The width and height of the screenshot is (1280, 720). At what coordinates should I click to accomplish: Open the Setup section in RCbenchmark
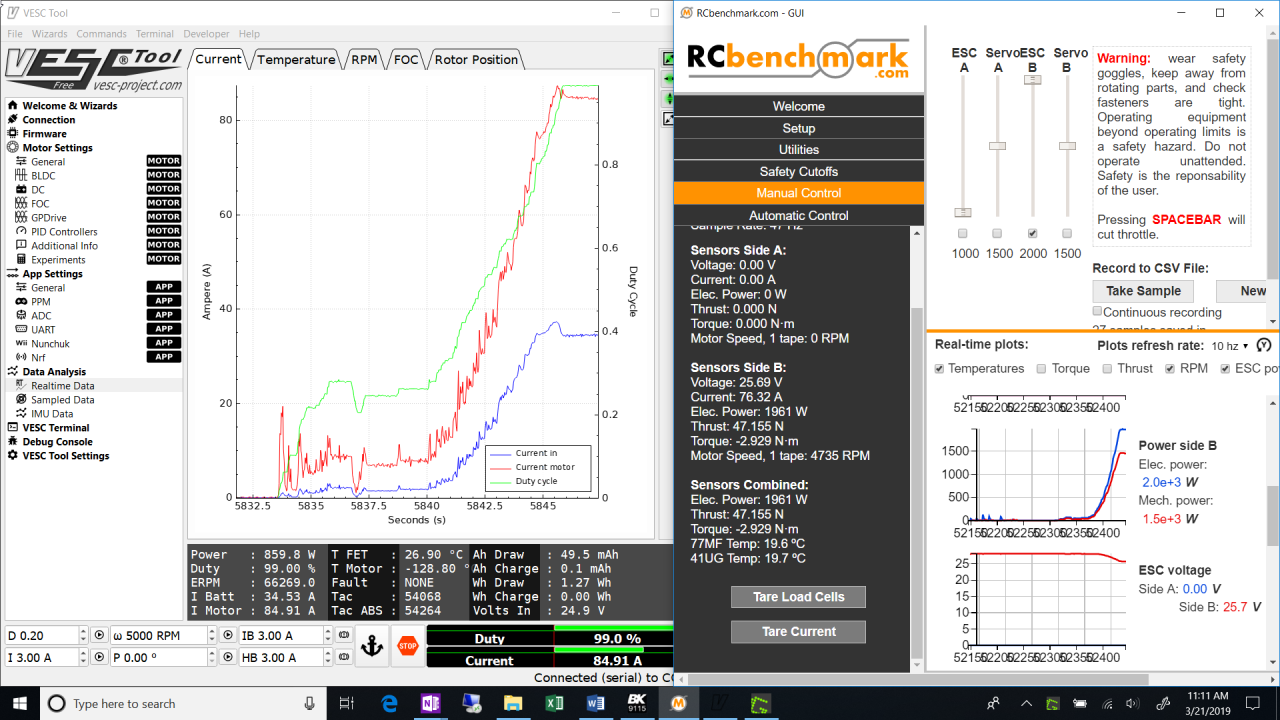pos(798,128)
